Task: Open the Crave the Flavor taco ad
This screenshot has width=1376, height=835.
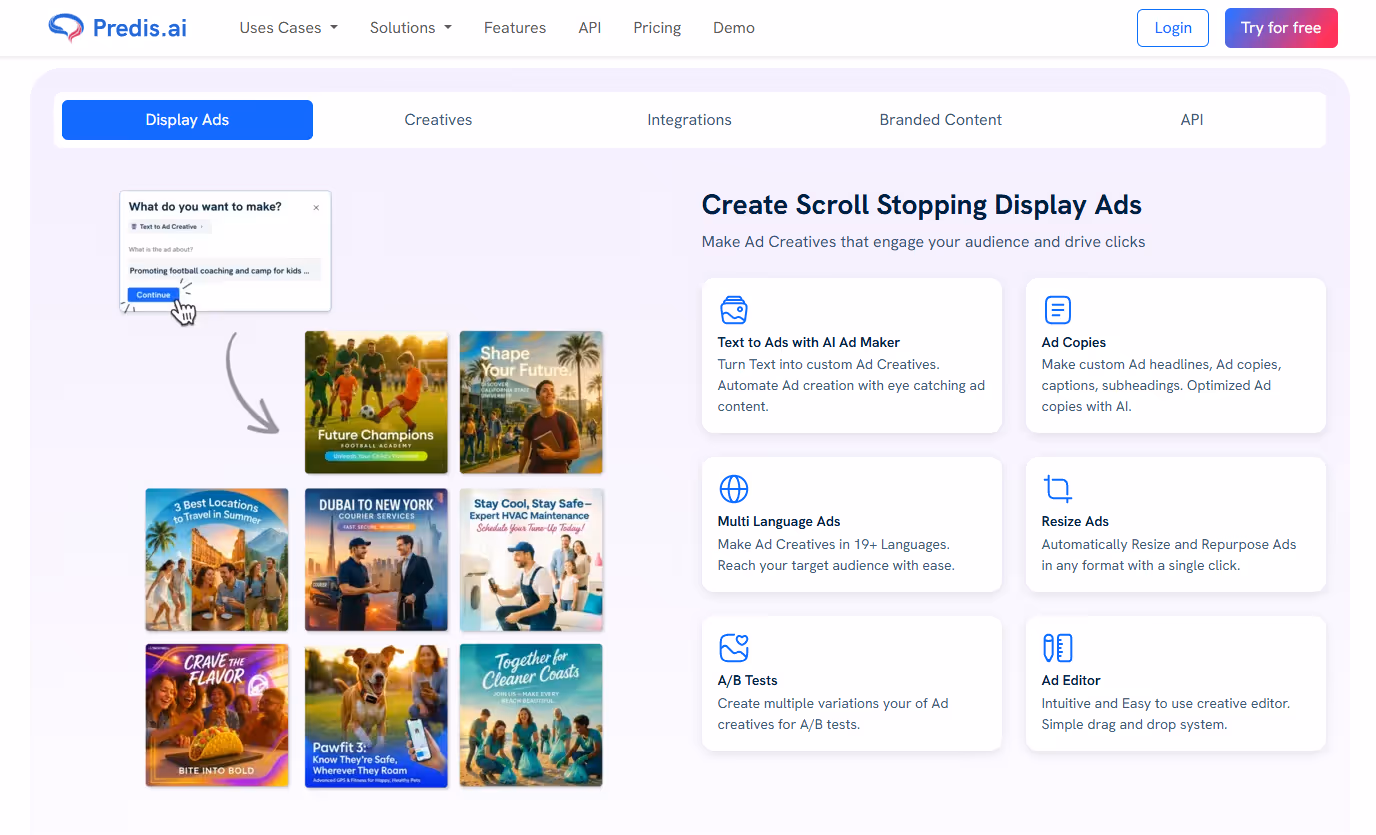Action: coord(217,715)
